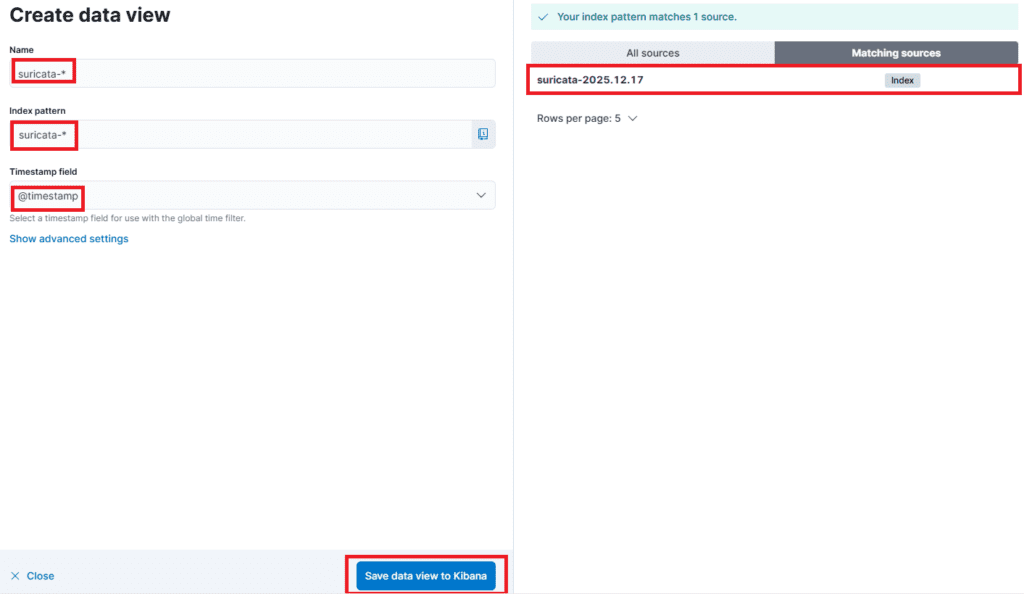1024x594 pixels.
Task: Click the Index badge in the sources list
Action: (902, 80)
